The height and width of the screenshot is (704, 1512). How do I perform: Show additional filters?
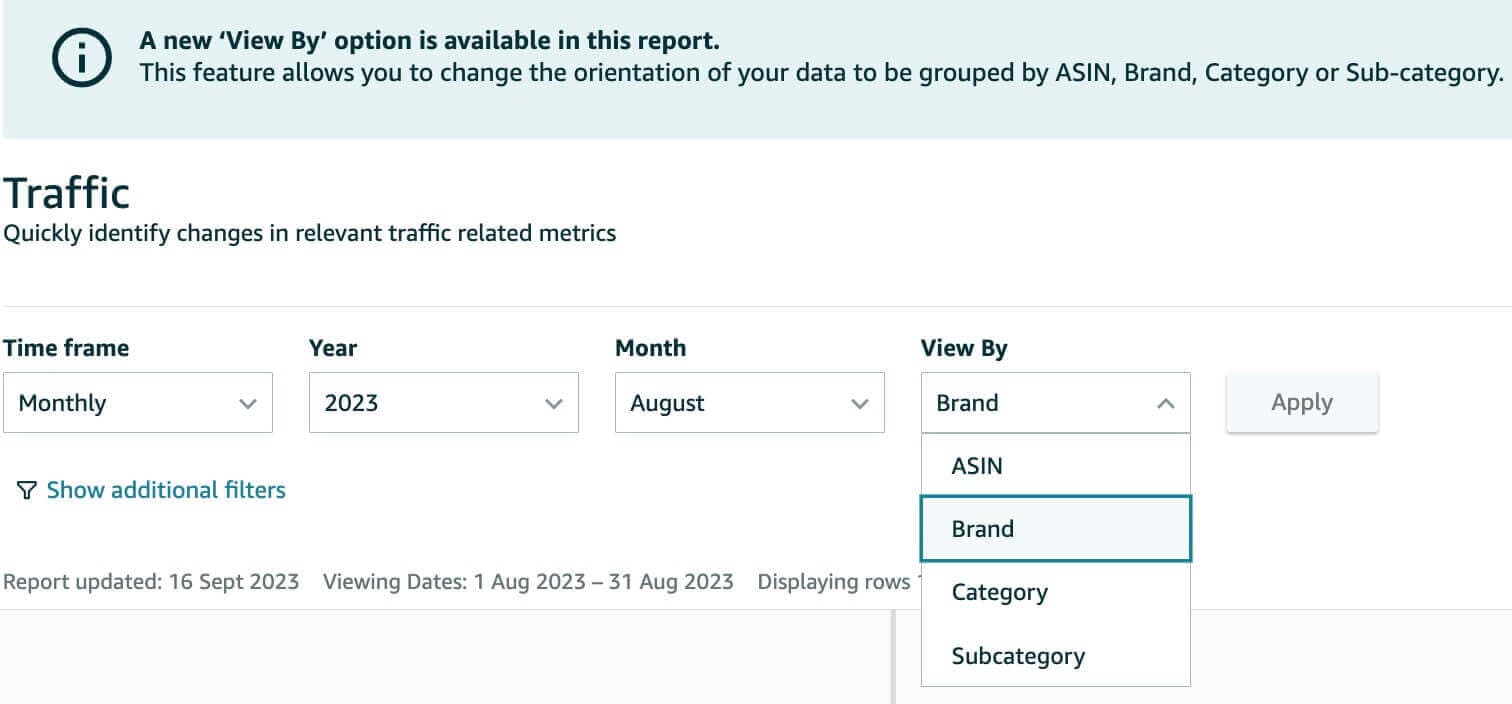point(166,490)
